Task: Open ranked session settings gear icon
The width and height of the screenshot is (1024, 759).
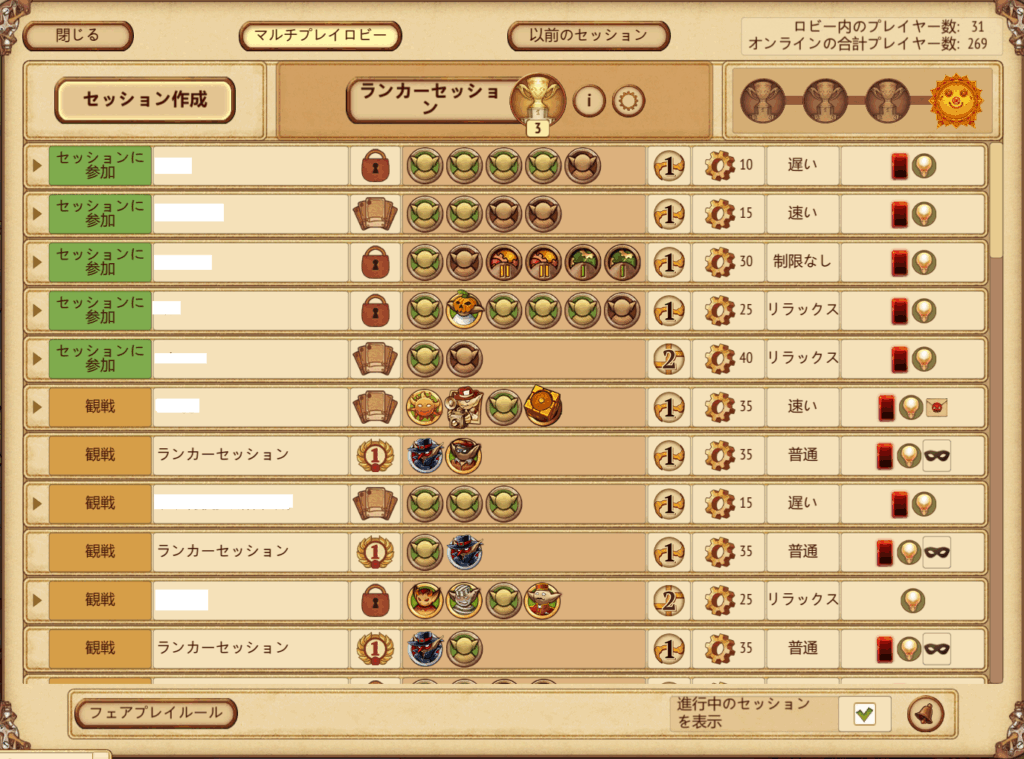Action: (629, 101)
